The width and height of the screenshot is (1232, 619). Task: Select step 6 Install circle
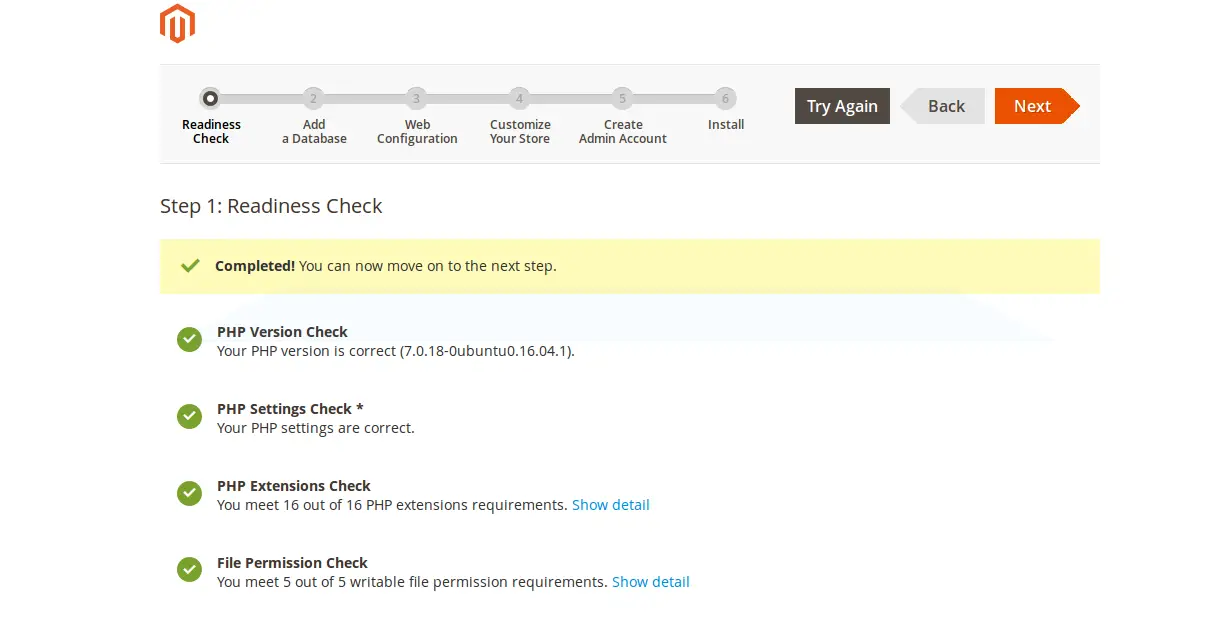pyautogui.click(x=725, y=98)
